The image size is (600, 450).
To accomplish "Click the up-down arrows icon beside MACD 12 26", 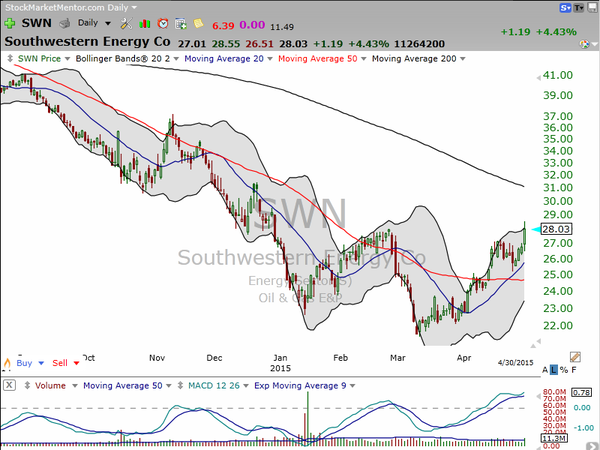I will [180, 385].
